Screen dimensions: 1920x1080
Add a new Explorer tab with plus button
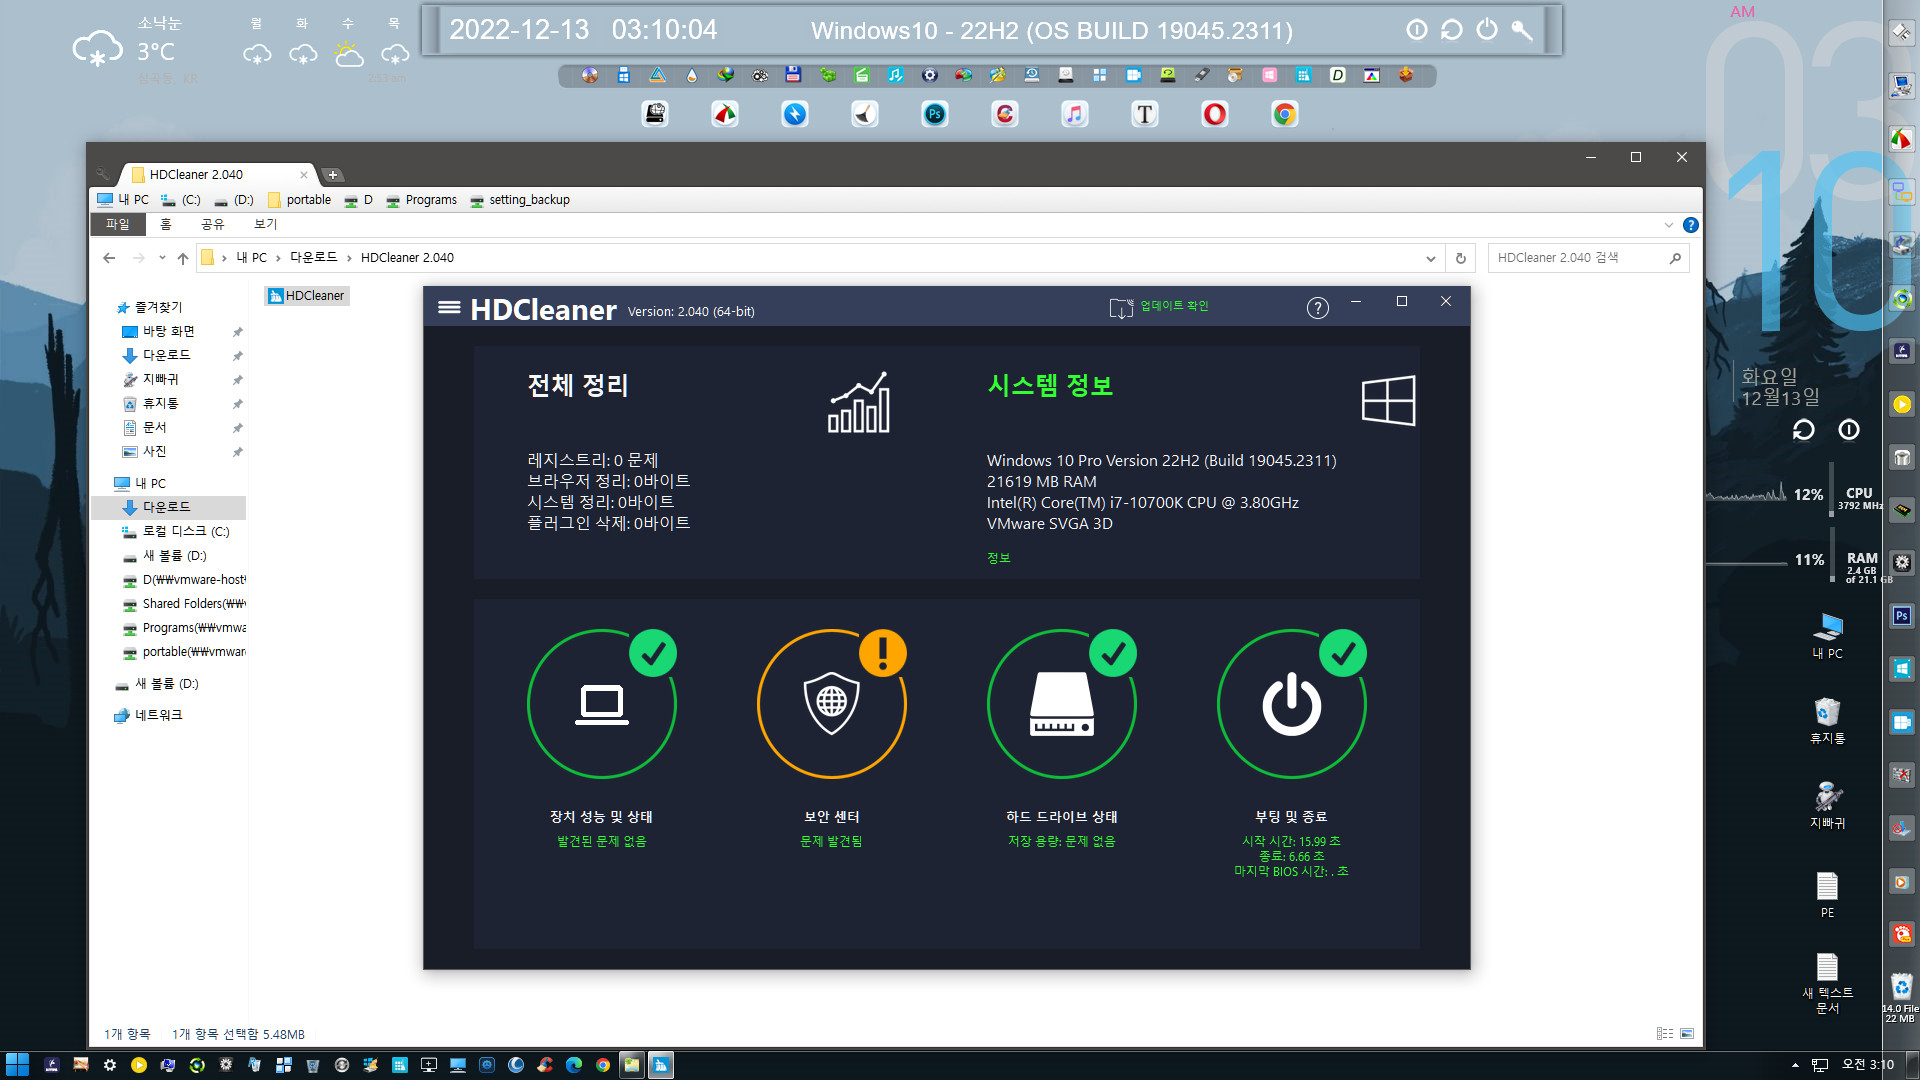(x=333, y=175)
